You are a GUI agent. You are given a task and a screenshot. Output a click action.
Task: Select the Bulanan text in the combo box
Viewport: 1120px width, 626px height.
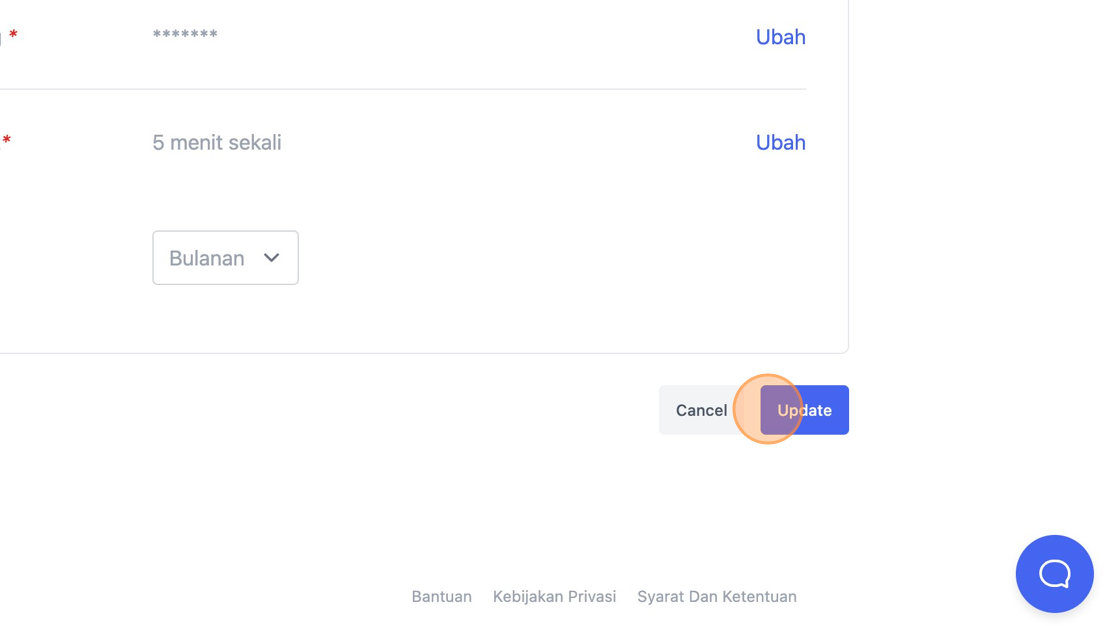pos(206,258)
